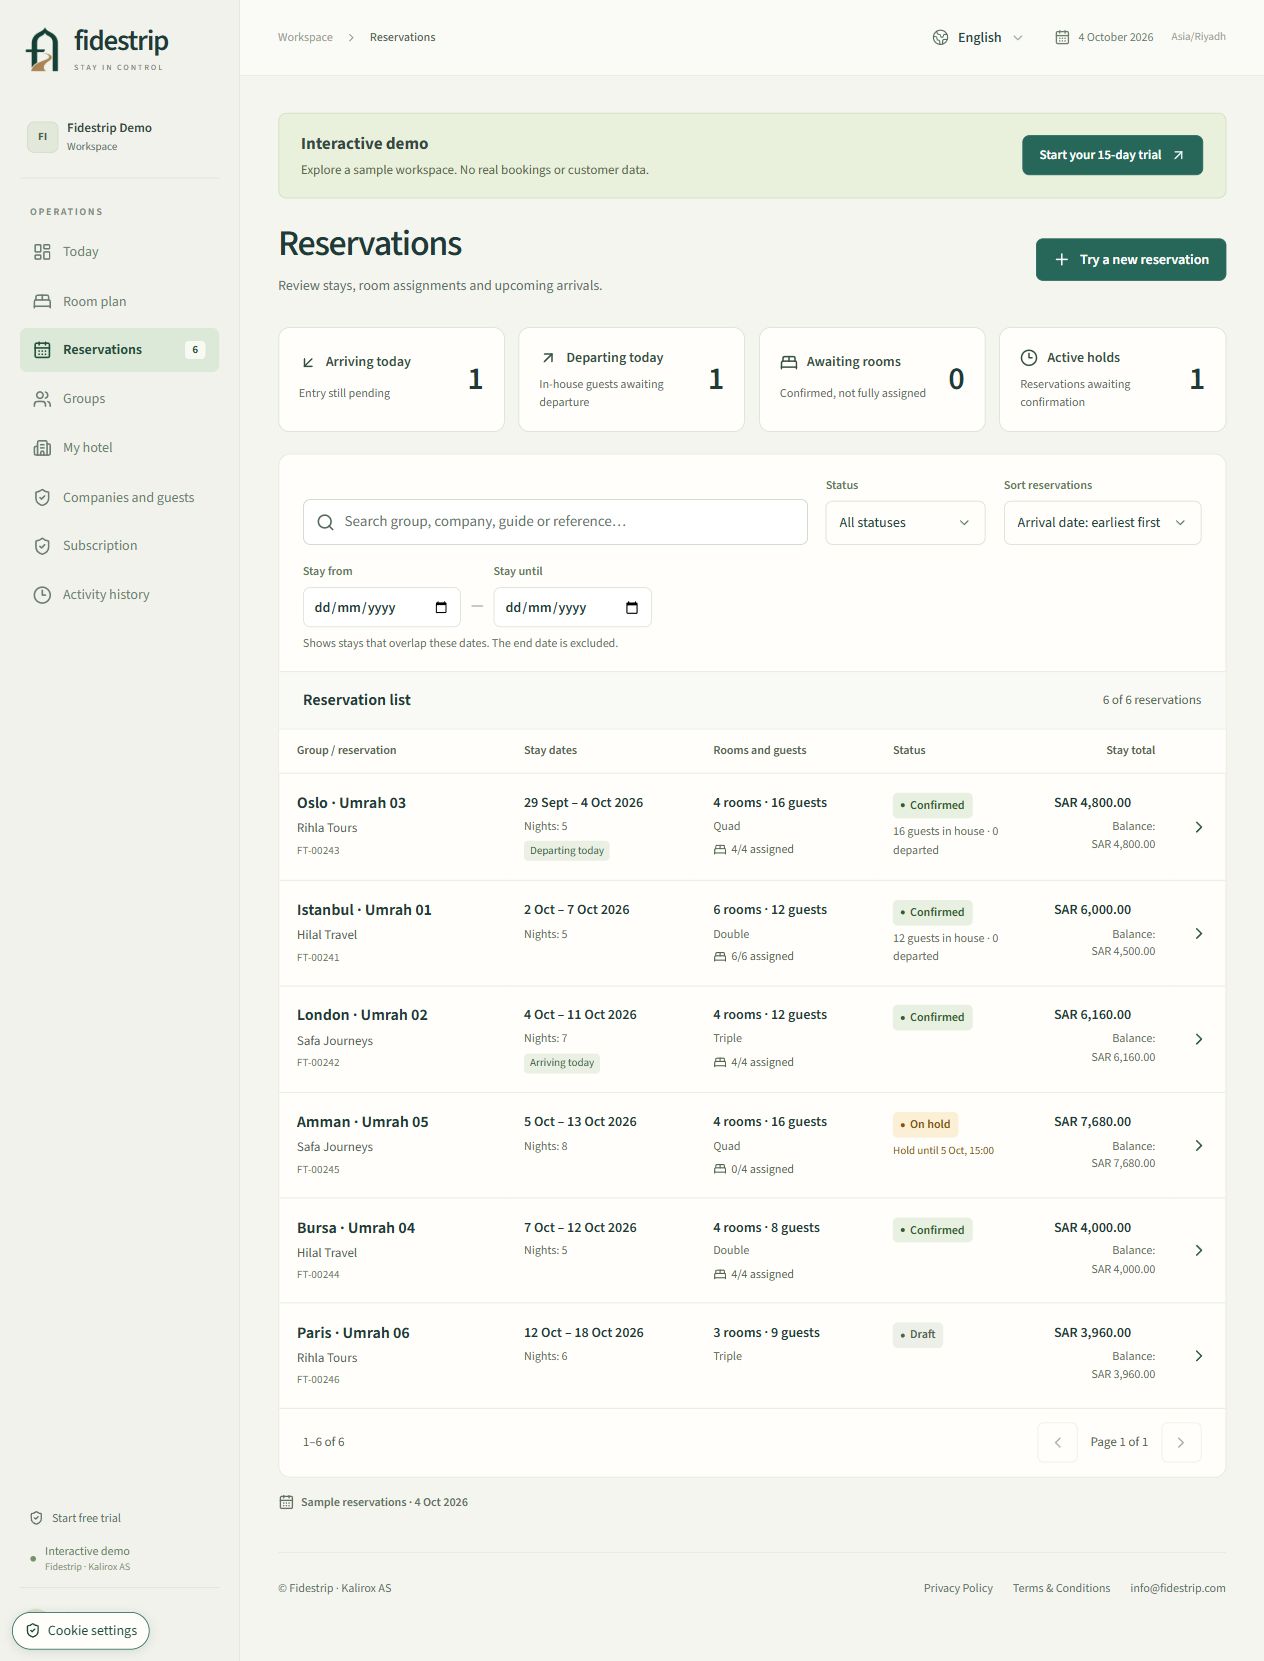Click the Stay until date field
Viewport: 1264px width, 1661px height.
tap(572, 607)
